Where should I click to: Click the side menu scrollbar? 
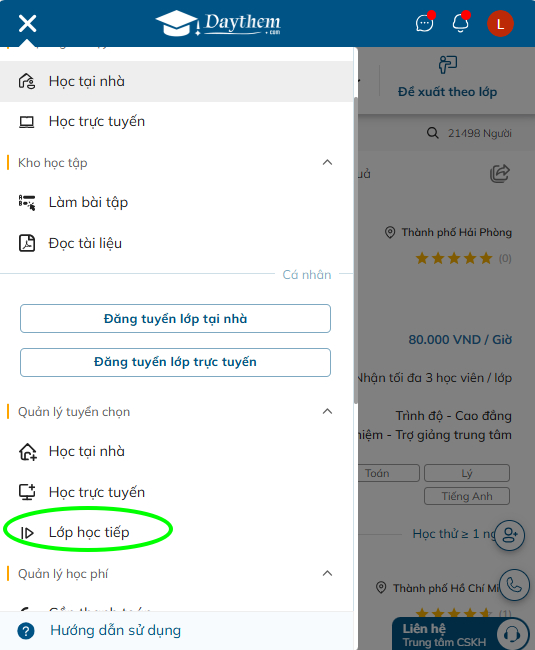[356, 251]
